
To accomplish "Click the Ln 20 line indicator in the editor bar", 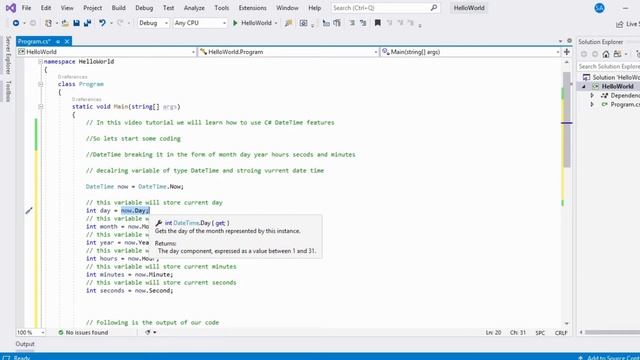I will (493, 333).
